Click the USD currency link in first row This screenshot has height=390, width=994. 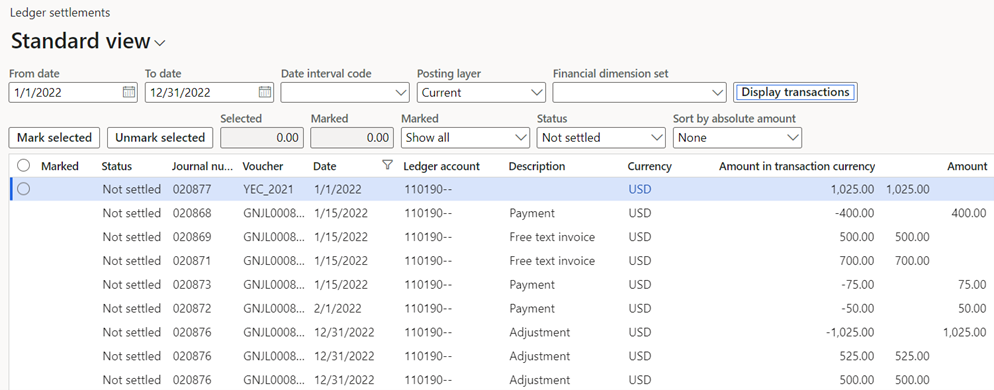tap(640, 189)
